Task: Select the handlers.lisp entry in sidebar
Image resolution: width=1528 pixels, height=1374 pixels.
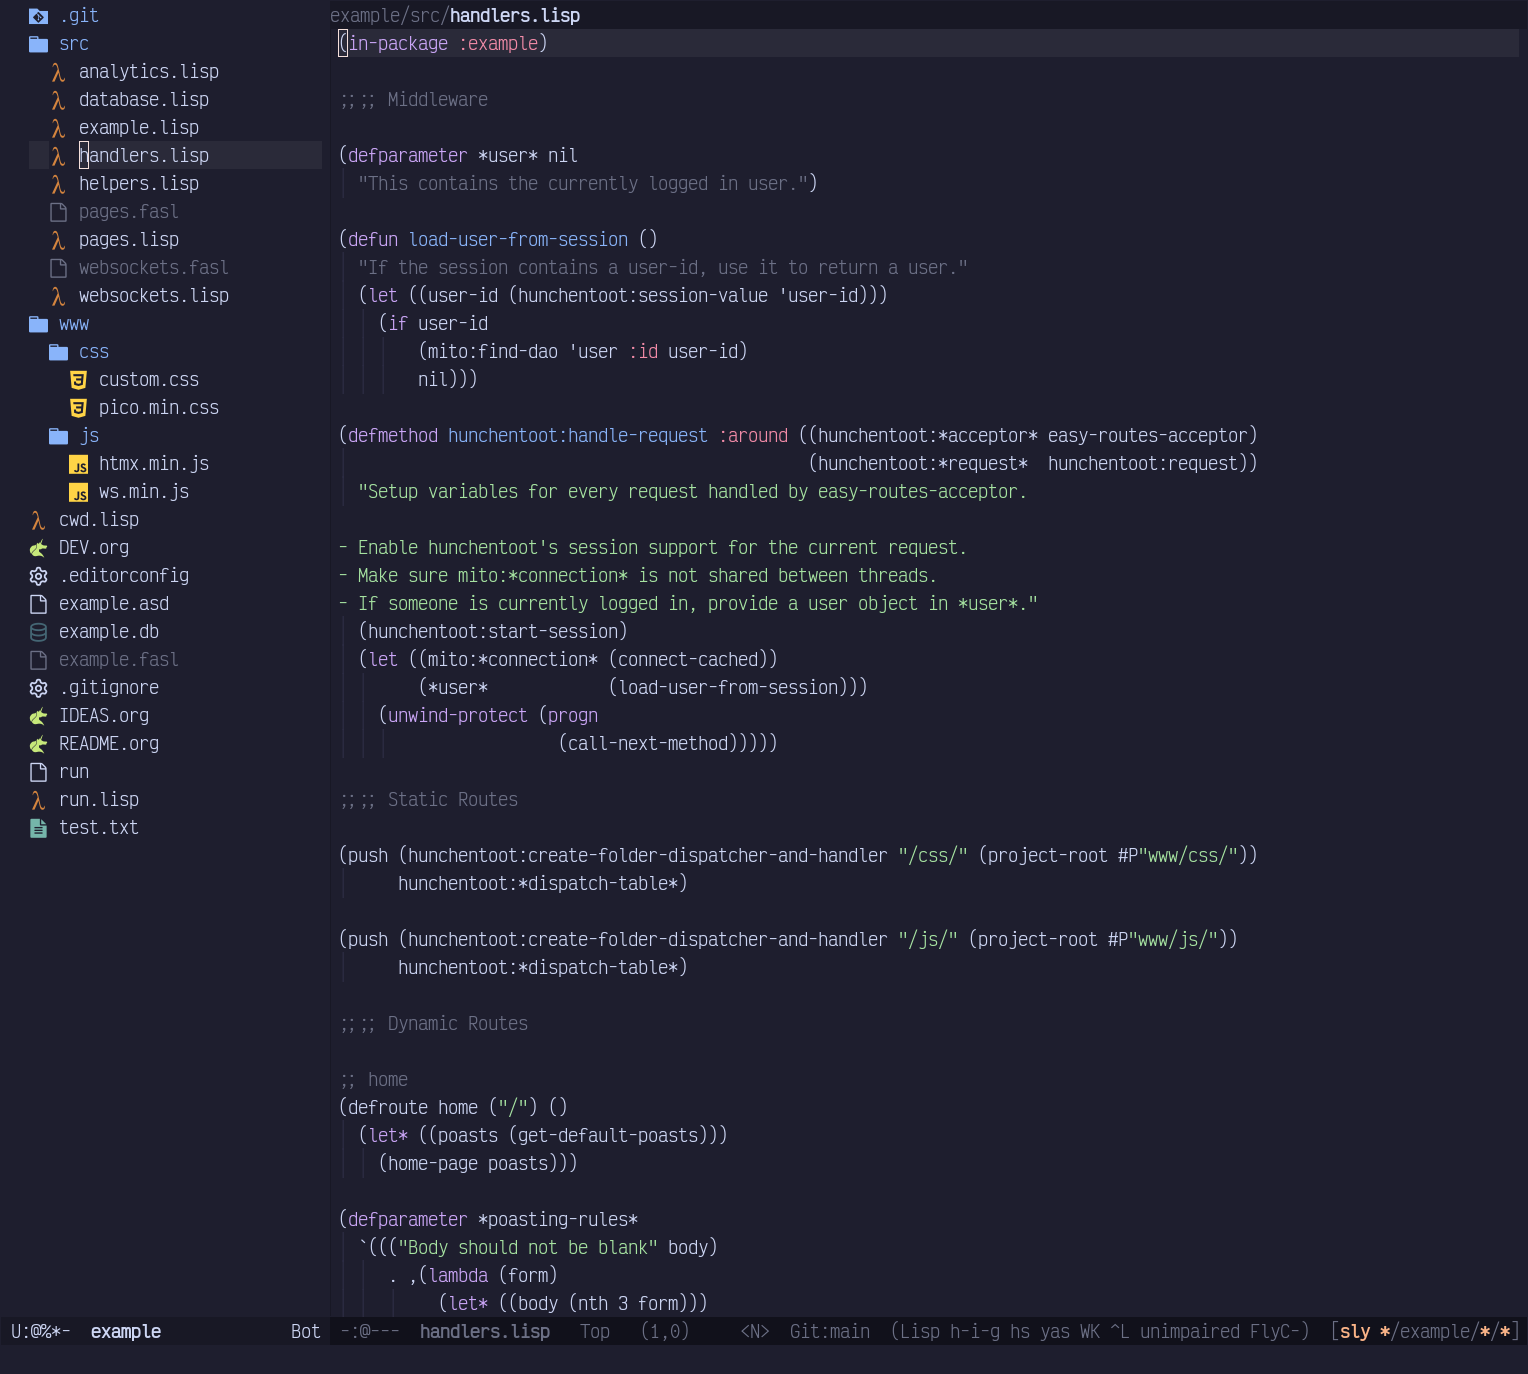Action: [x=144, y=156]
